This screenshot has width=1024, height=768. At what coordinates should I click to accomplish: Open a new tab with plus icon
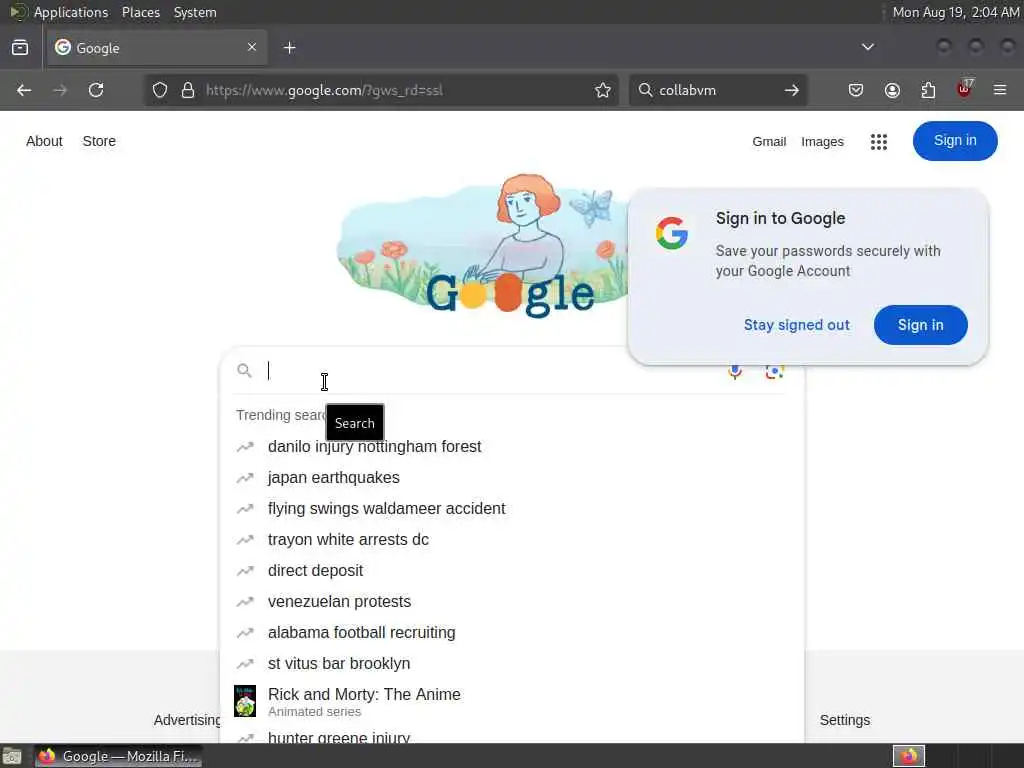click(x=289, y=48)
